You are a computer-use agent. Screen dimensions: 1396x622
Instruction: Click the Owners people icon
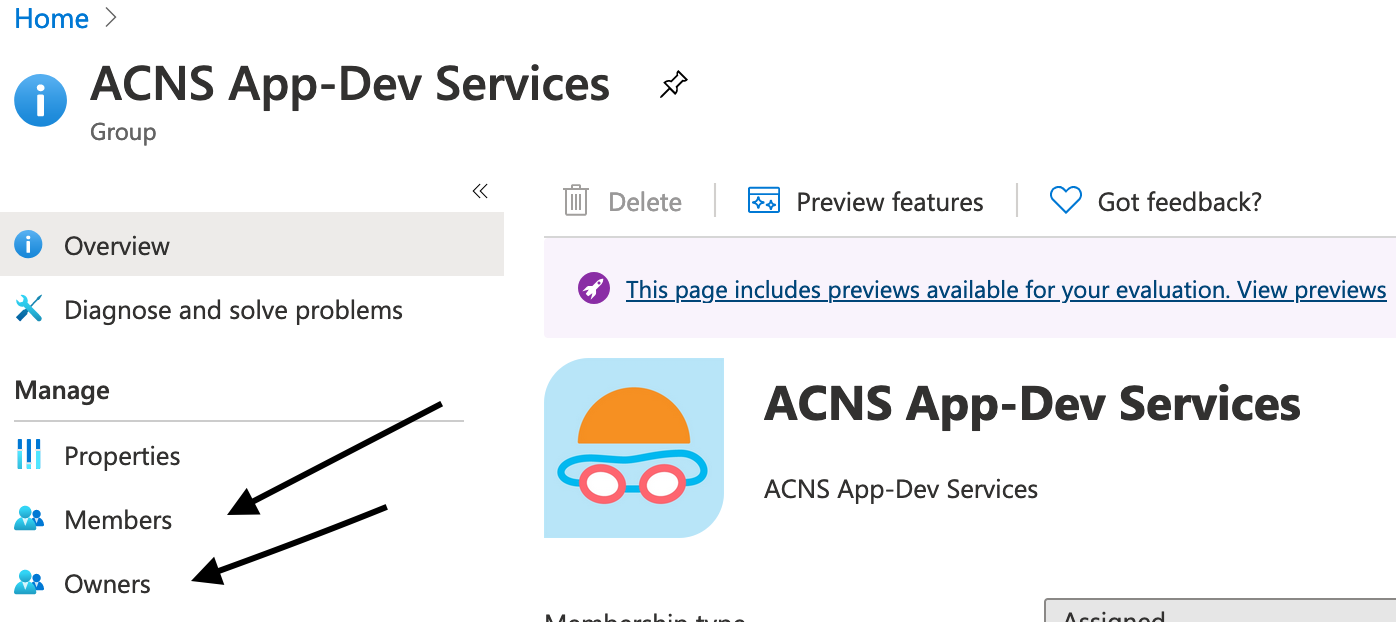pos(29,583)
